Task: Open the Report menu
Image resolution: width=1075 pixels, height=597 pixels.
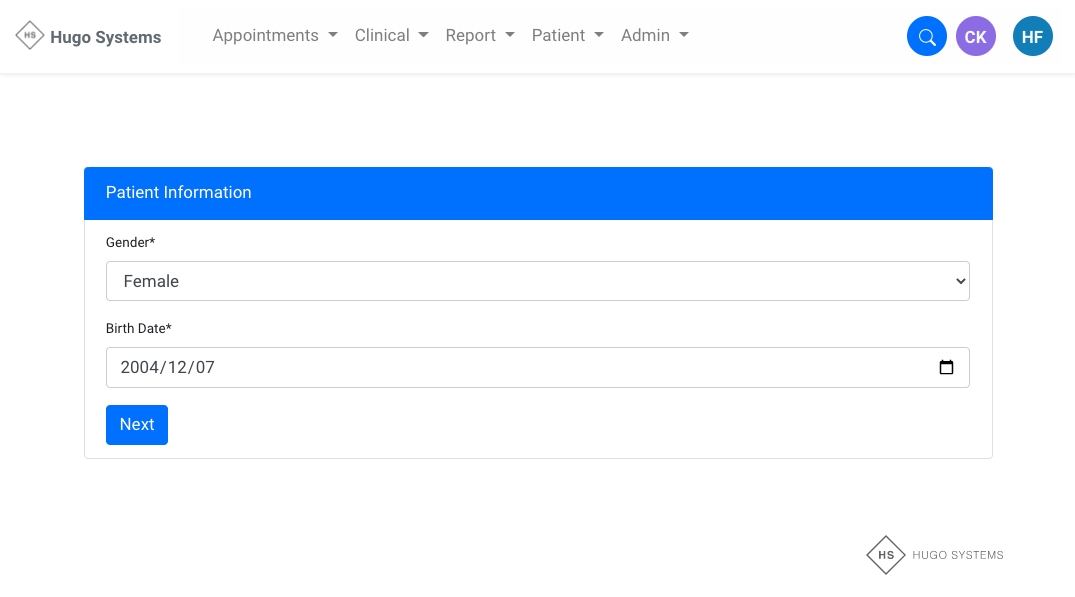Action: [x=480, y=35]
